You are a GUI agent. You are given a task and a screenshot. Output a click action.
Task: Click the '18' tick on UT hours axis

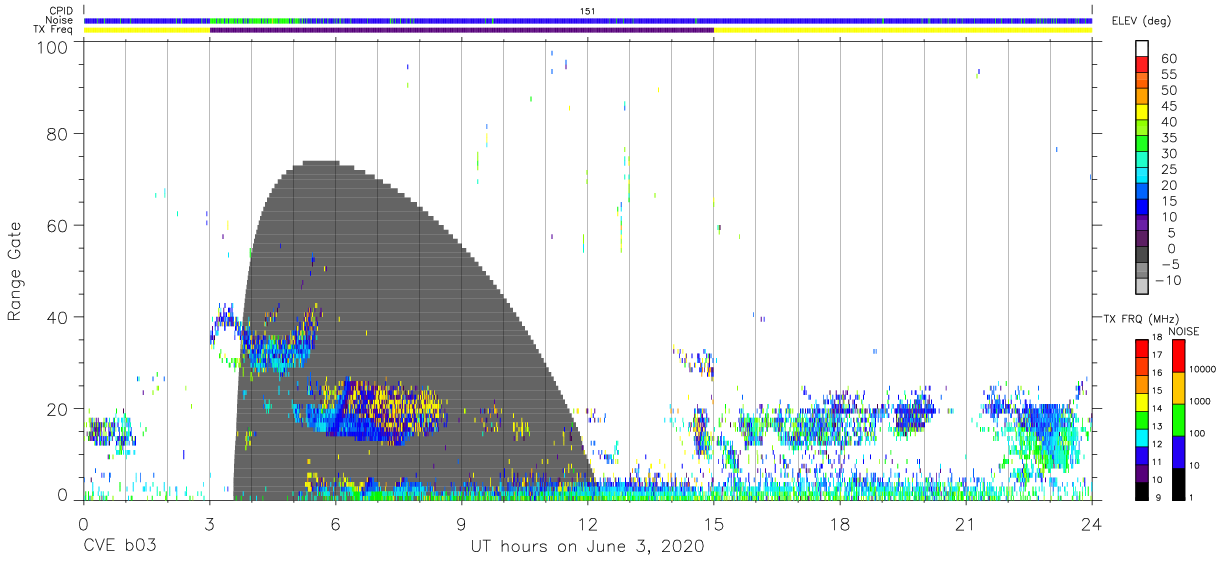(840, 524)
